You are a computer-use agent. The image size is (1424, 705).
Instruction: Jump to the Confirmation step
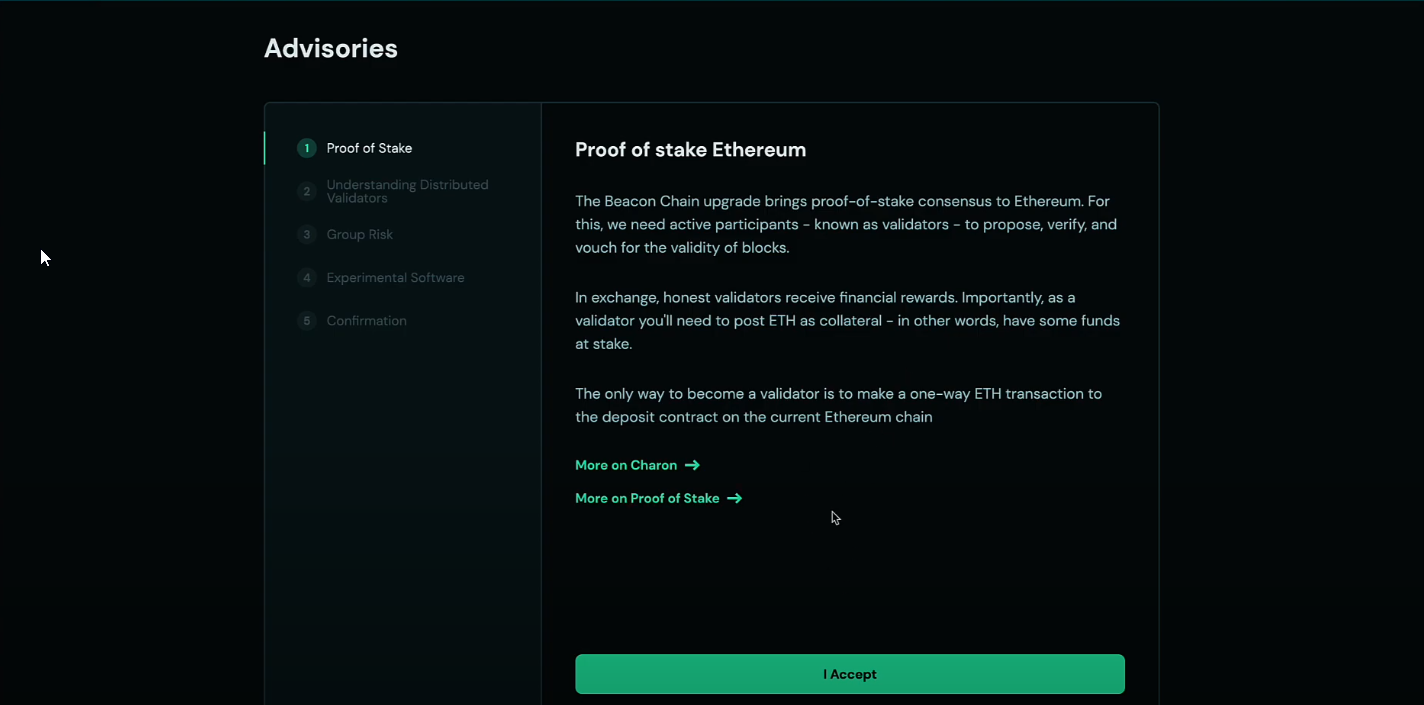point(366,321)
